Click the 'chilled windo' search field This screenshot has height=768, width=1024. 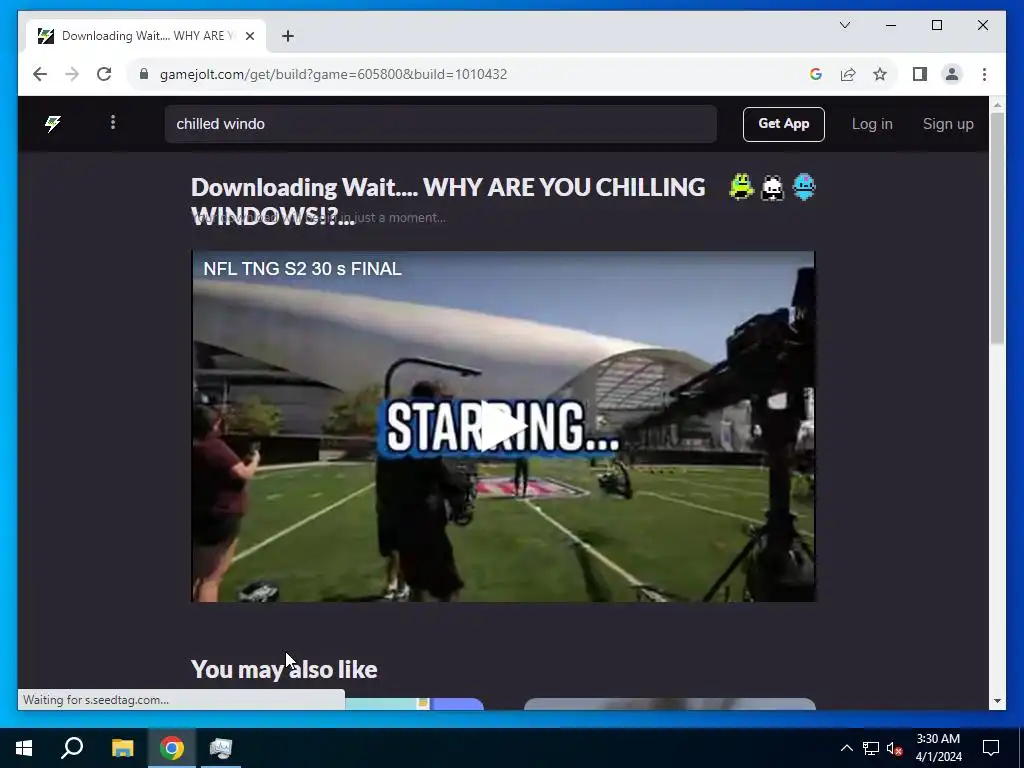[441, 124]
